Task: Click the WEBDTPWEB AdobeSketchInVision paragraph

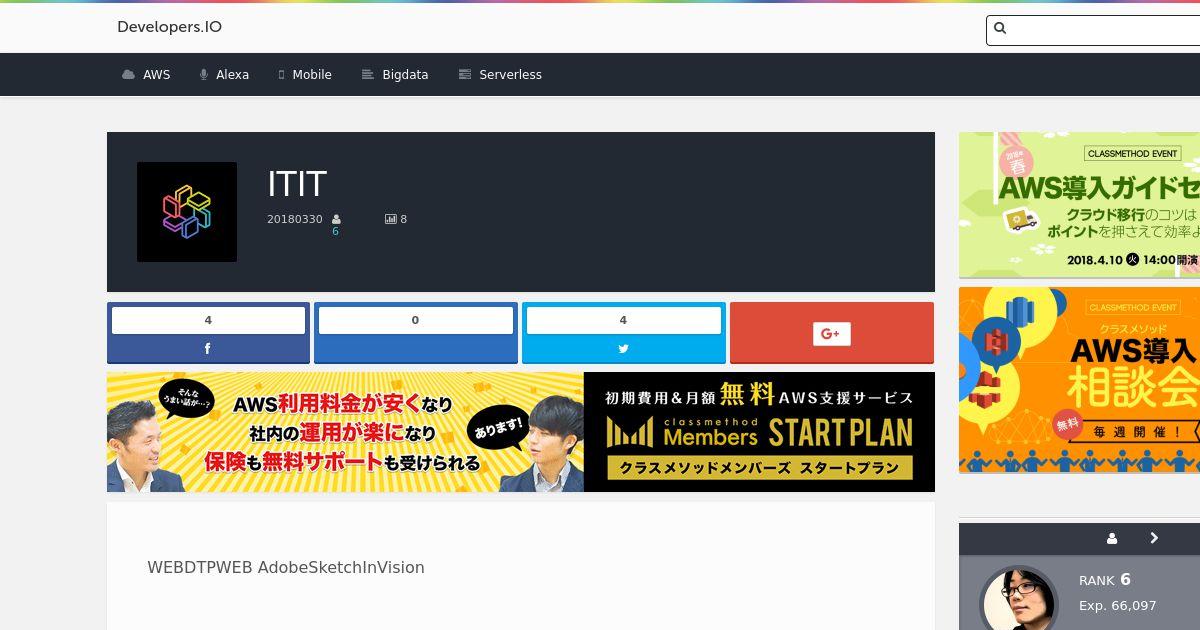Action: pos(286,567)
